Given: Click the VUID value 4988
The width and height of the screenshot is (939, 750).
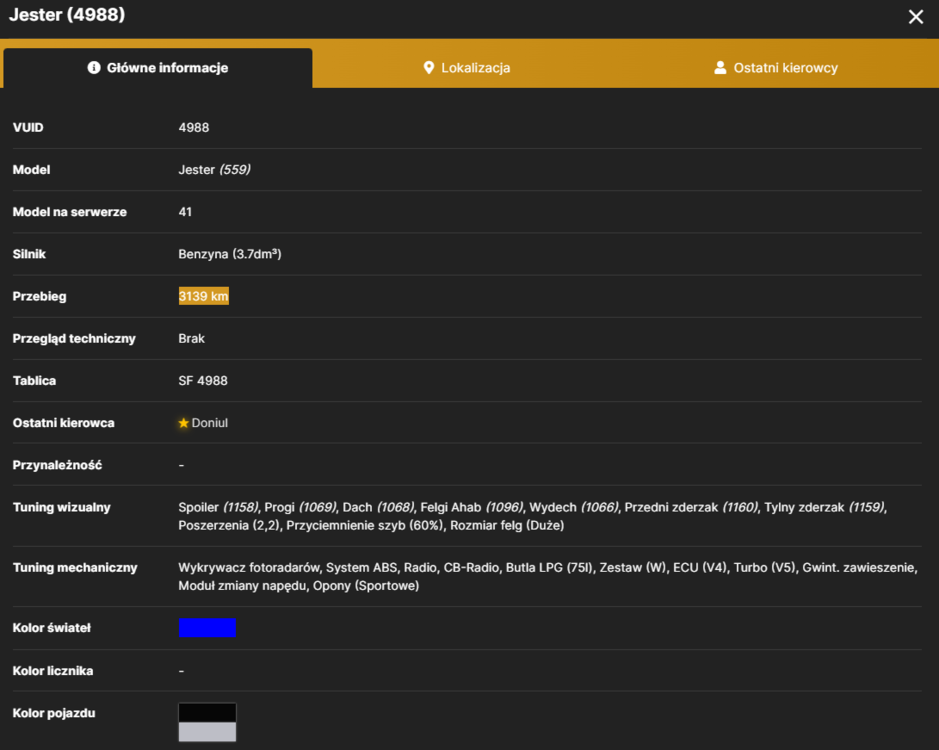Looking at the screenshot, I should [193, 128].
